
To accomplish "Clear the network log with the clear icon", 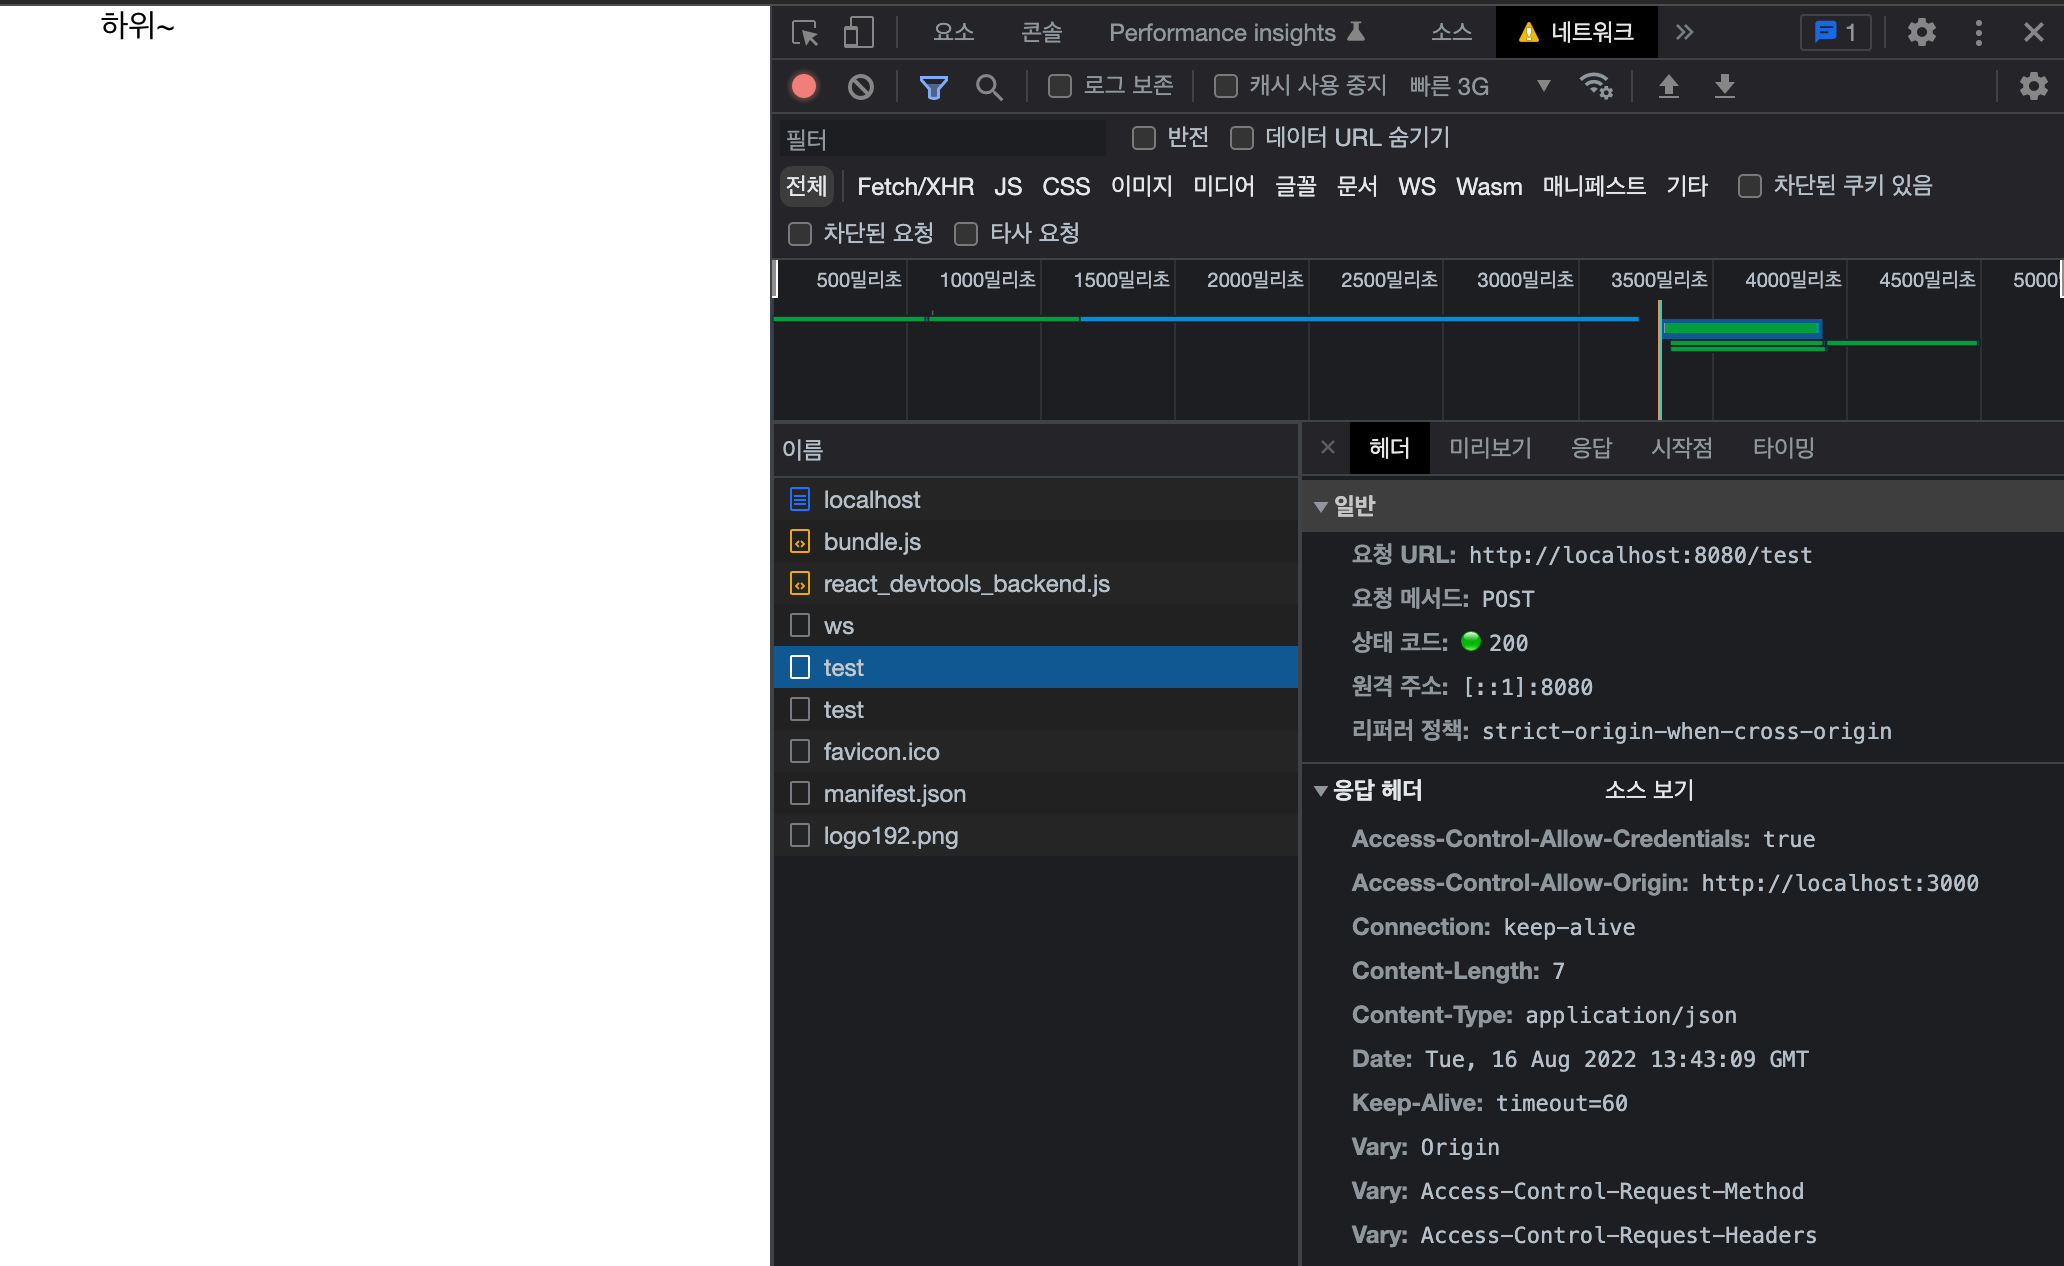I will [860, 87].
